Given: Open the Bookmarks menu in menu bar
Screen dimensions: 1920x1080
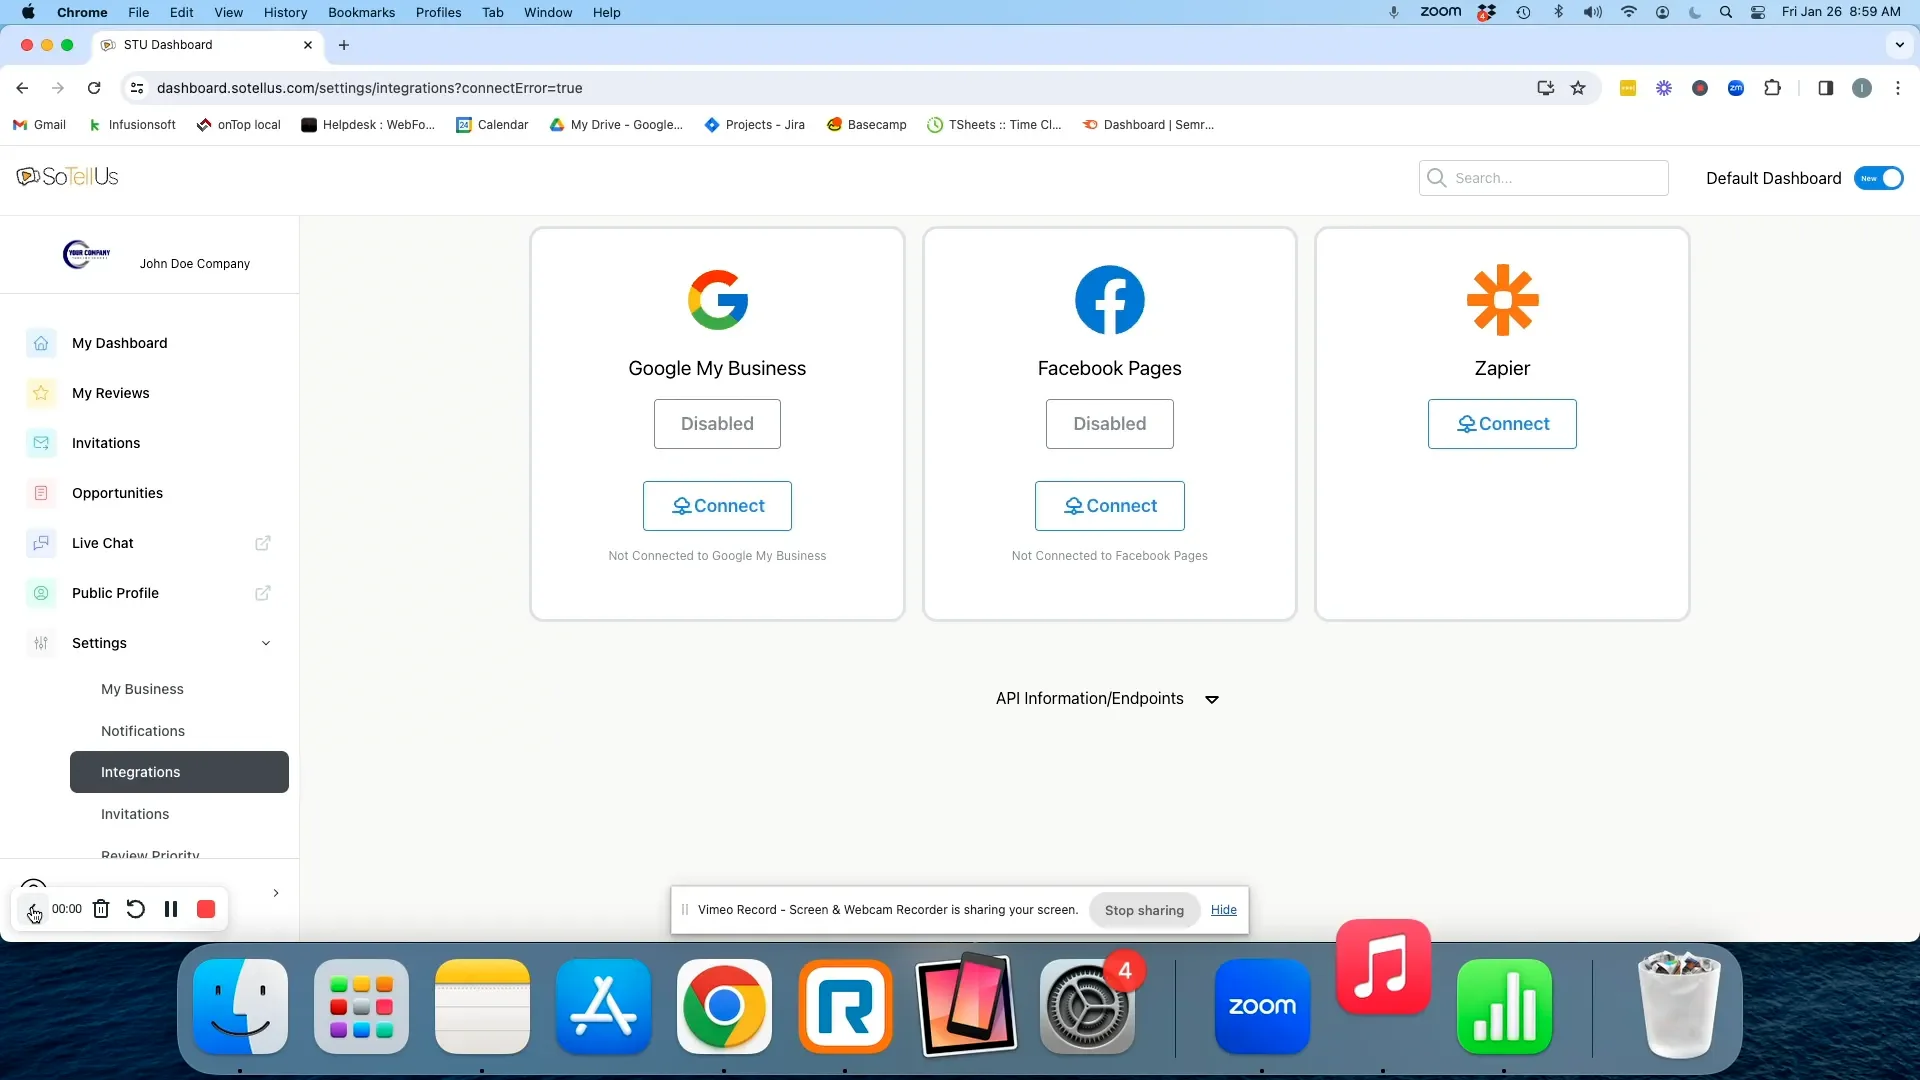Looking at the screenshot, I should tap(361, 12).
